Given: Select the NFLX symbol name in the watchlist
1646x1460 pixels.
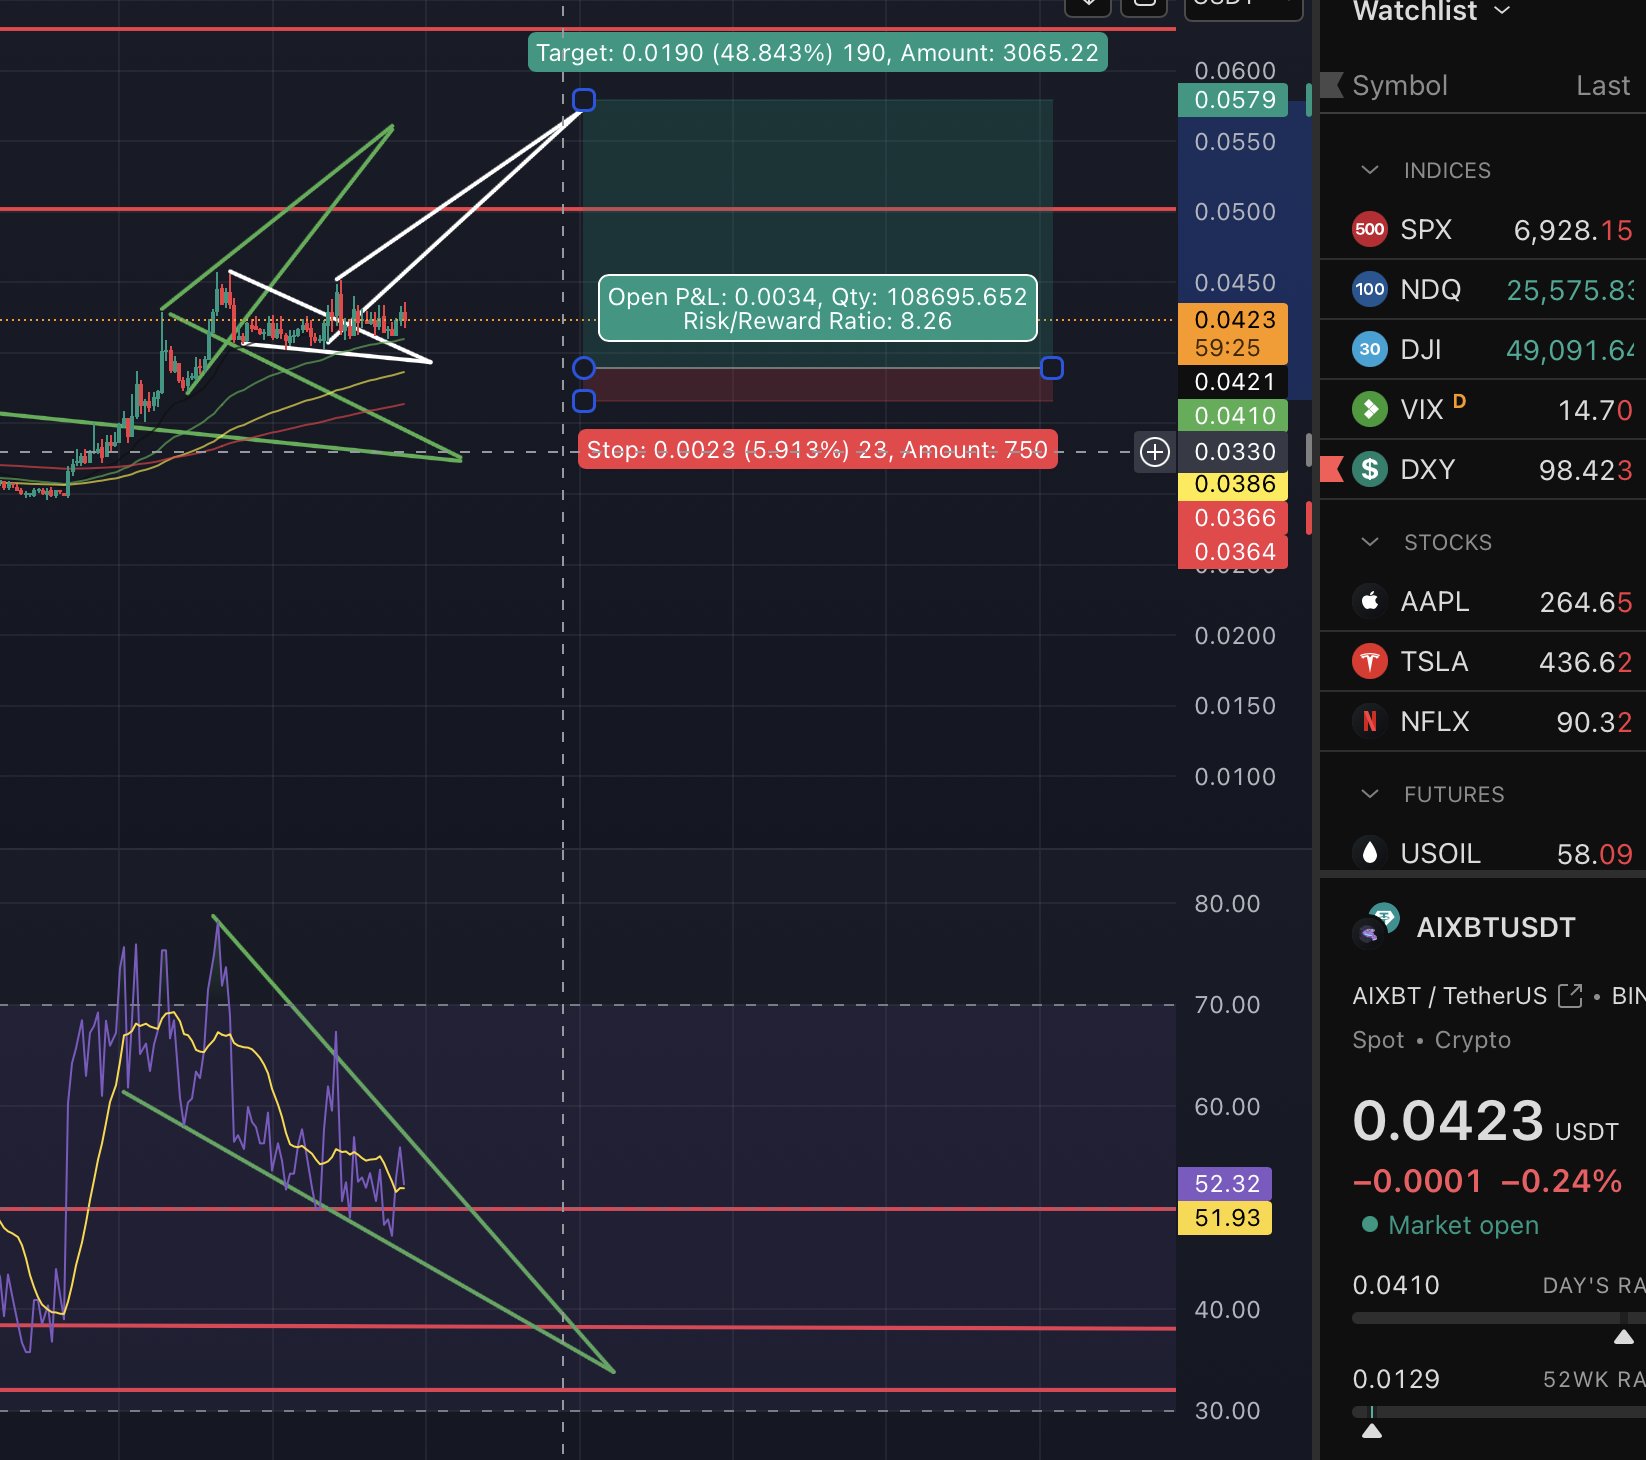Looking at the screenshot, I should [x=1435, y=722].
